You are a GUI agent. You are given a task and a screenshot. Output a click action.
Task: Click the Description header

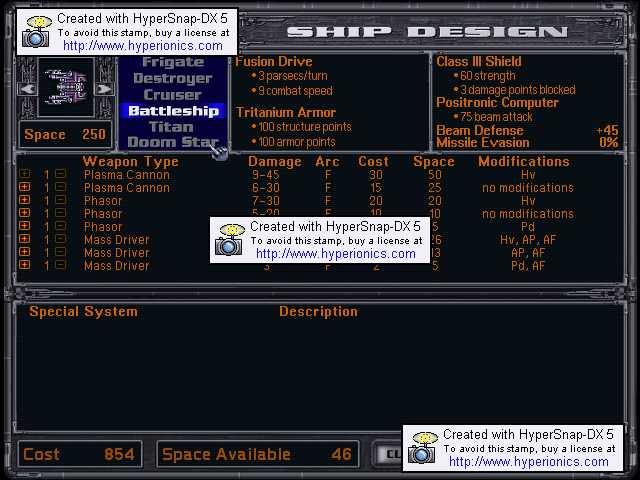[x=318, y=312]
